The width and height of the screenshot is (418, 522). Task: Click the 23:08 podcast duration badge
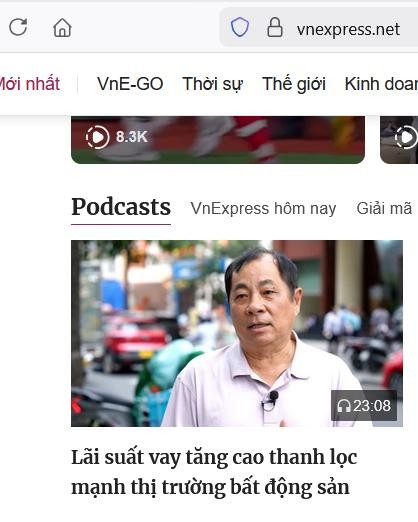tap(364, 406)
